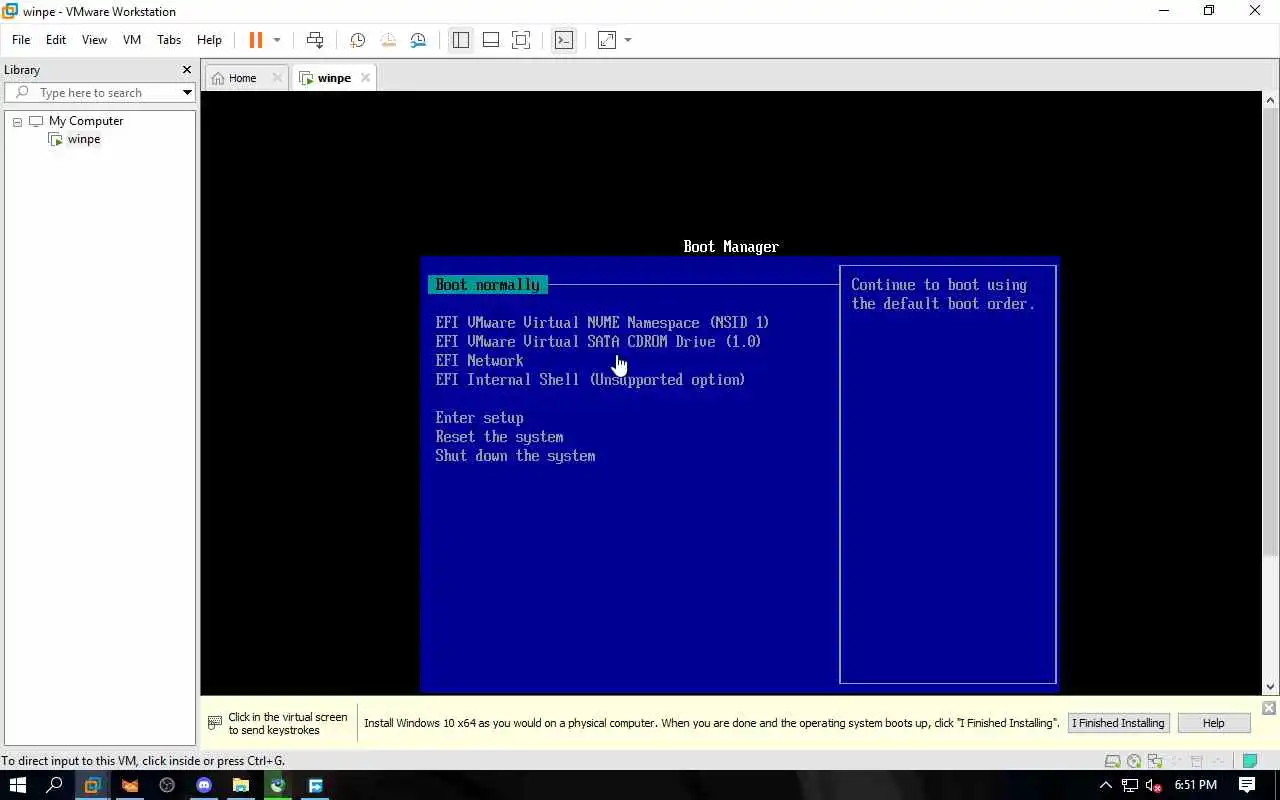1280x800 pixels.
Task: Click the stretch guest display icon
Action: pyautogui.click(x=607, y=40)
